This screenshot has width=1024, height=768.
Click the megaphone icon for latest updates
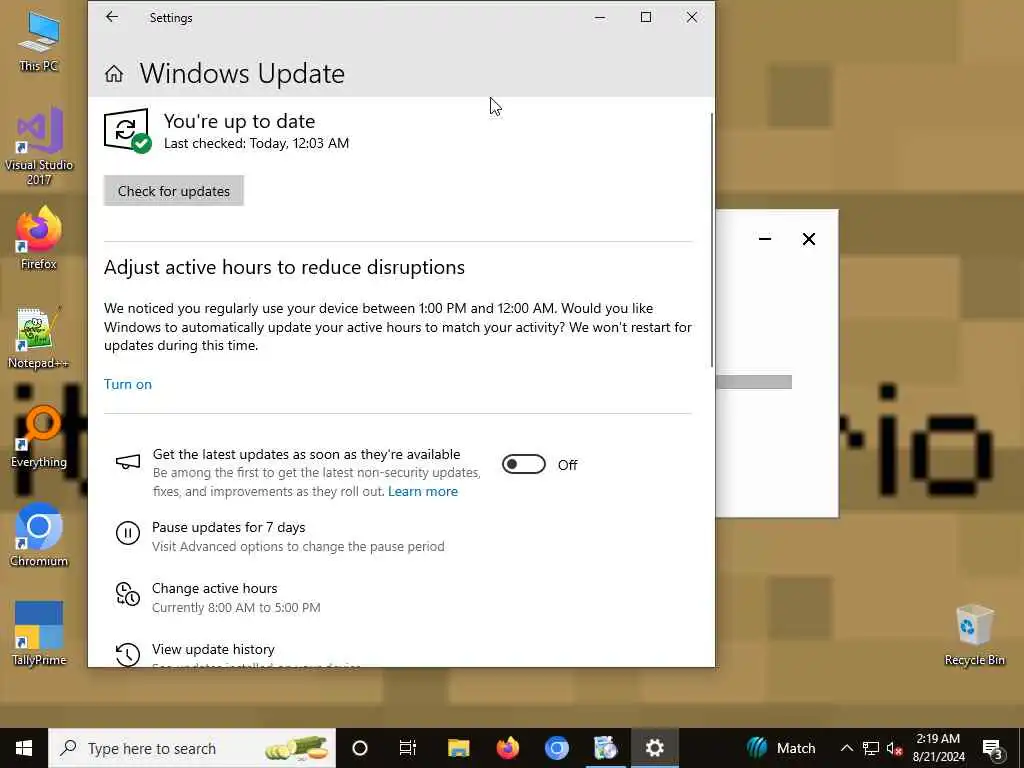(127, 463)
